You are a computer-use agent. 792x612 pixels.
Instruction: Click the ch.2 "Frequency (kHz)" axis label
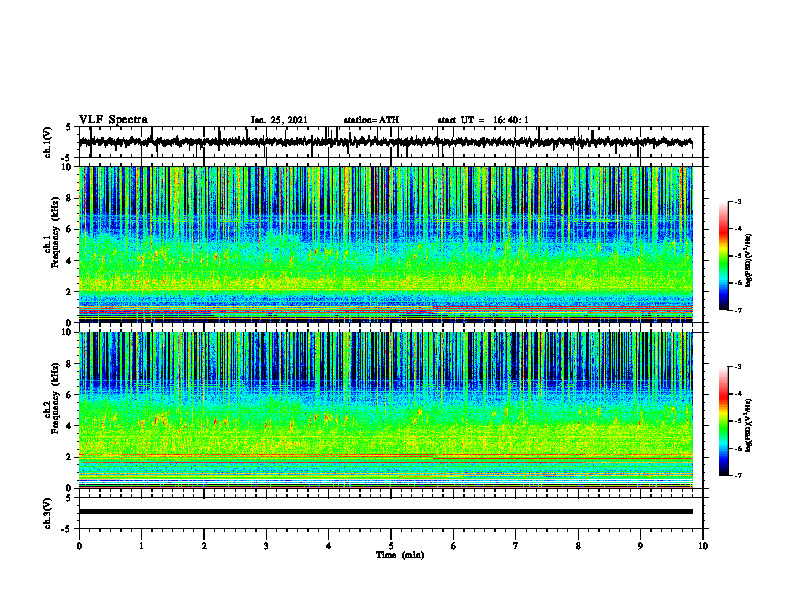coord(55,398)
